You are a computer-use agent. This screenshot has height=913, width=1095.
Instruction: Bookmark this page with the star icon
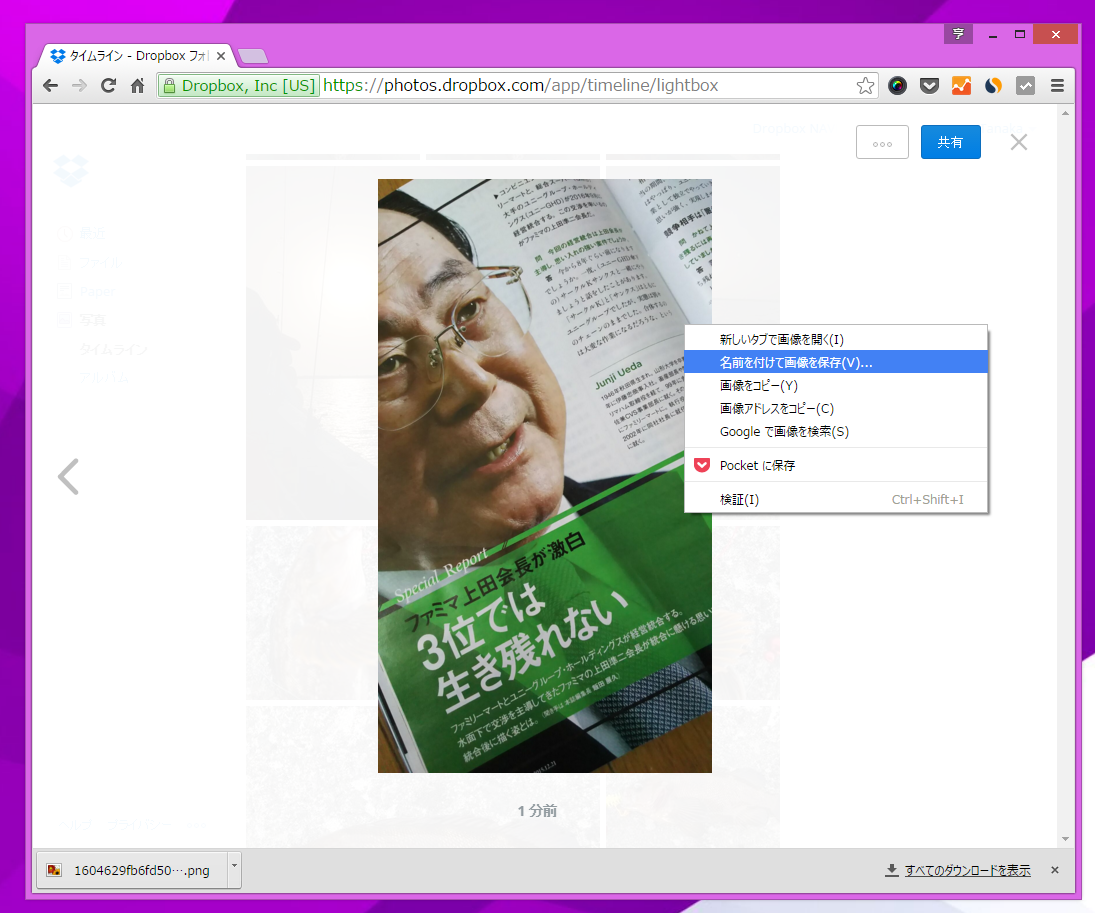pos(865,86)
